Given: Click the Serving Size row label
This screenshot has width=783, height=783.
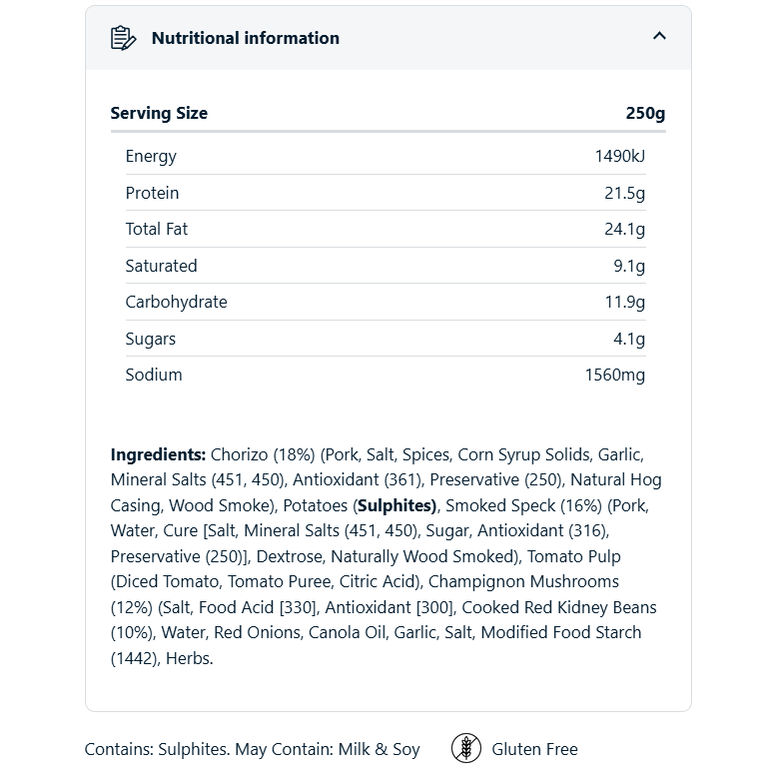Looking at the screenshot, I should tap(159, 113).
